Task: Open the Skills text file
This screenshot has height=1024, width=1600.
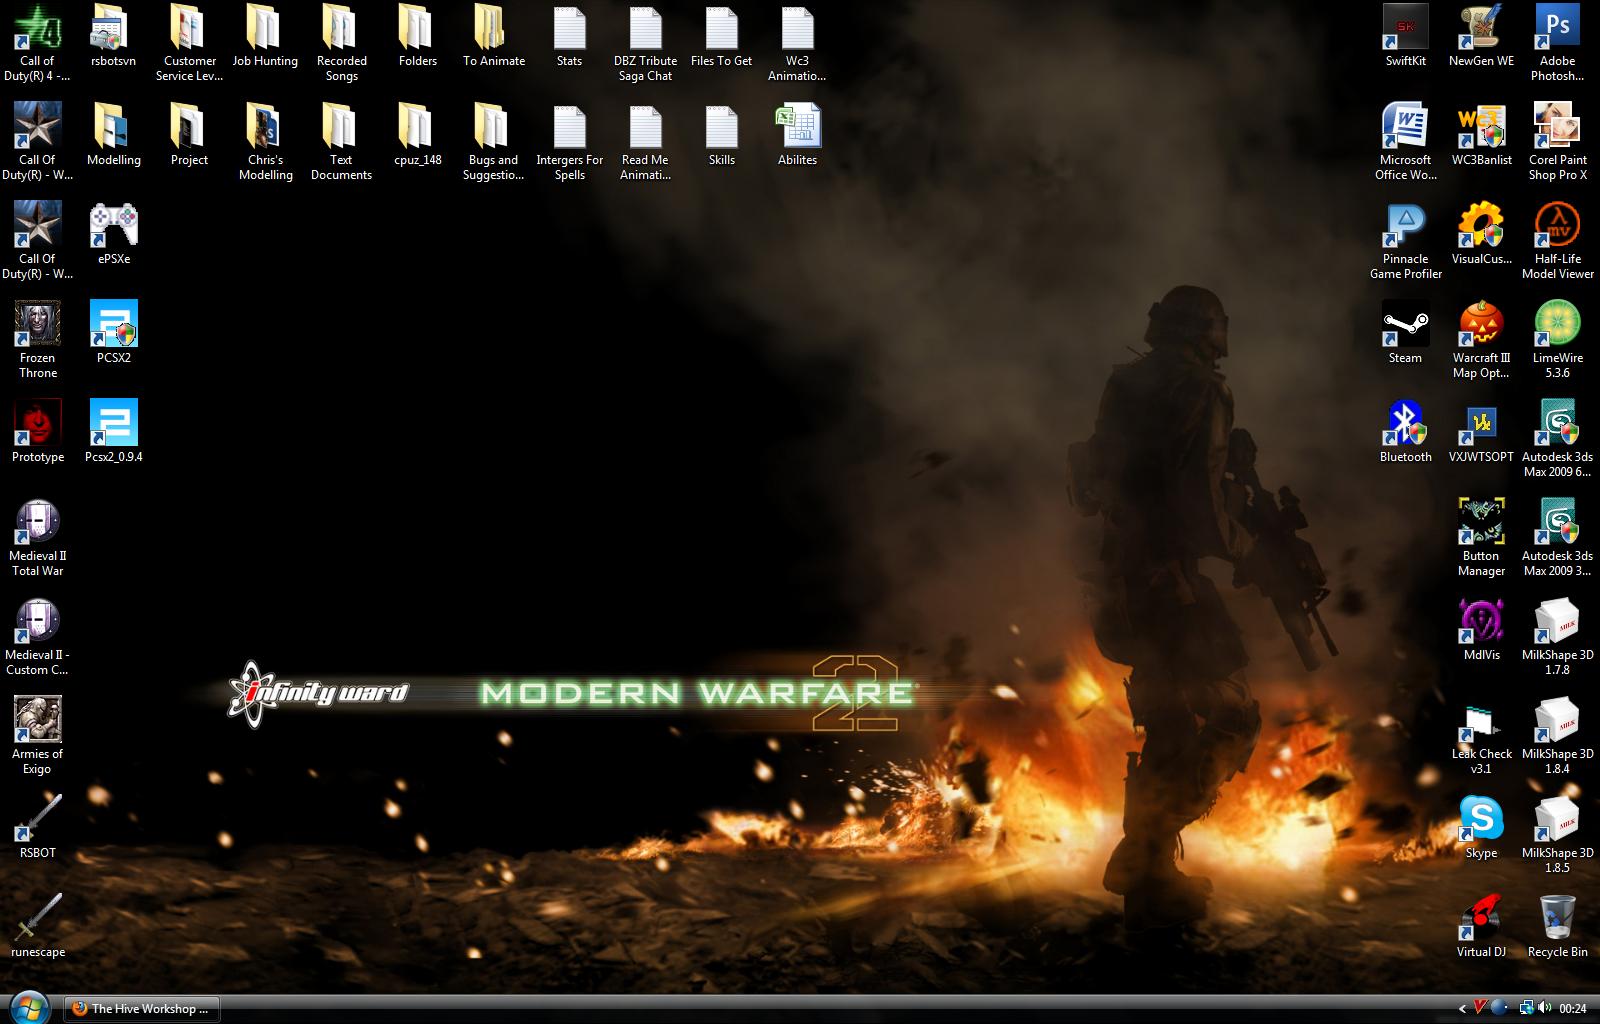Action: coord(721,136)
